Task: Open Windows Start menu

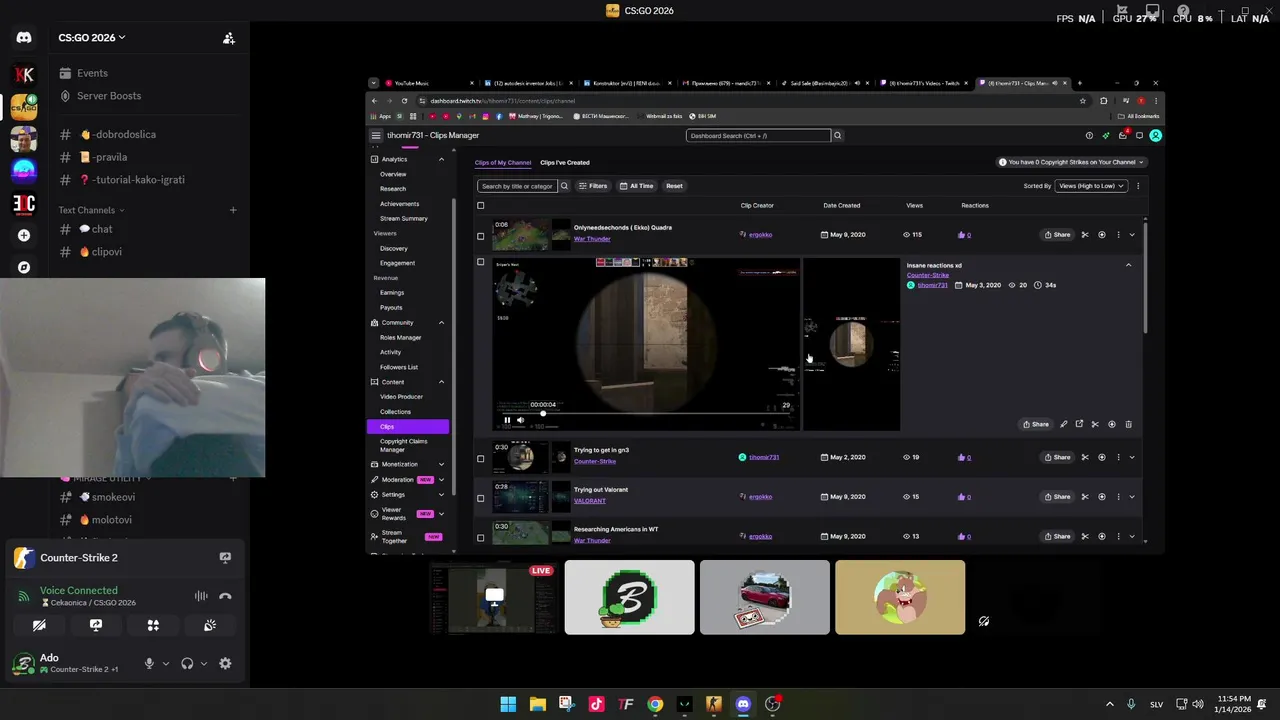Action: click(x=508, y=704)
